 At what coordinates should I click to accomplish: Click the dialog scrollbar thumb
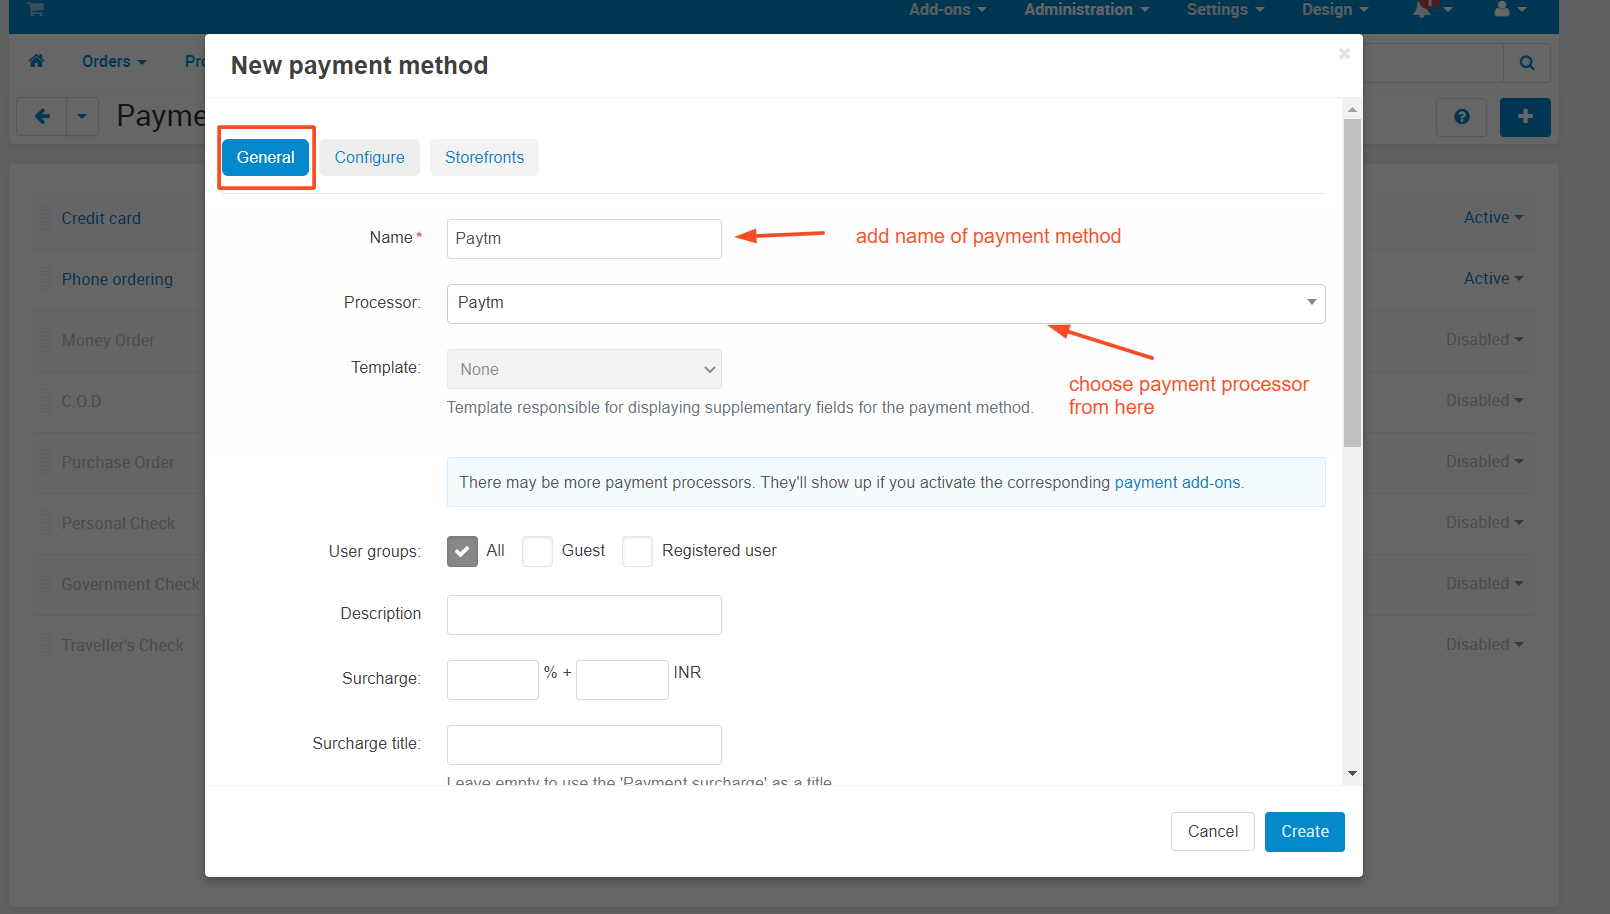[1352, 283]
